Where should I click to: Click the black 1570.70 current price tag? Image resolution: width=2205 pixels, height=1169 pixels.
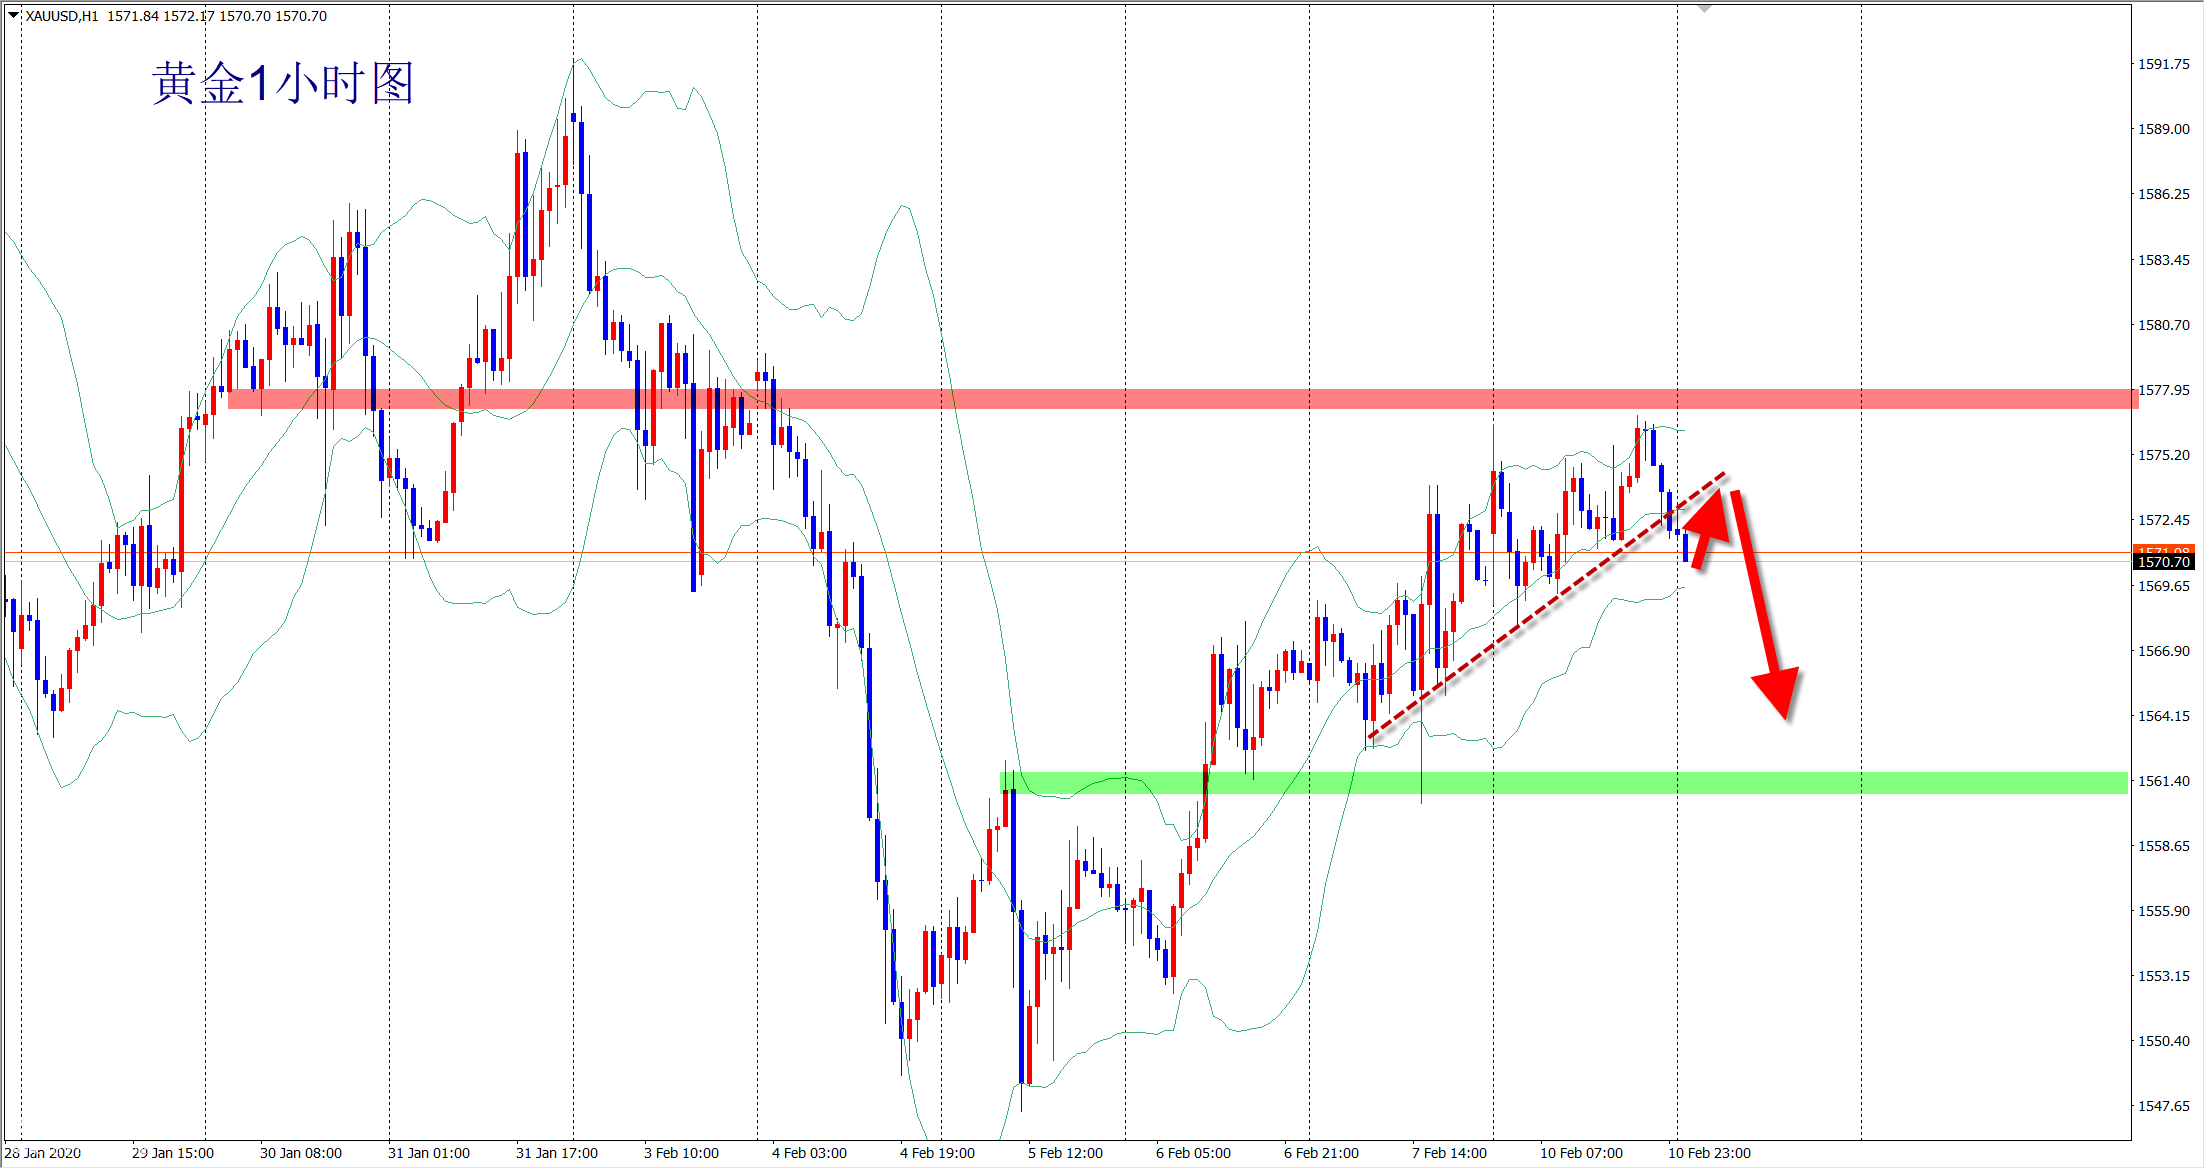coord(2163,563)
